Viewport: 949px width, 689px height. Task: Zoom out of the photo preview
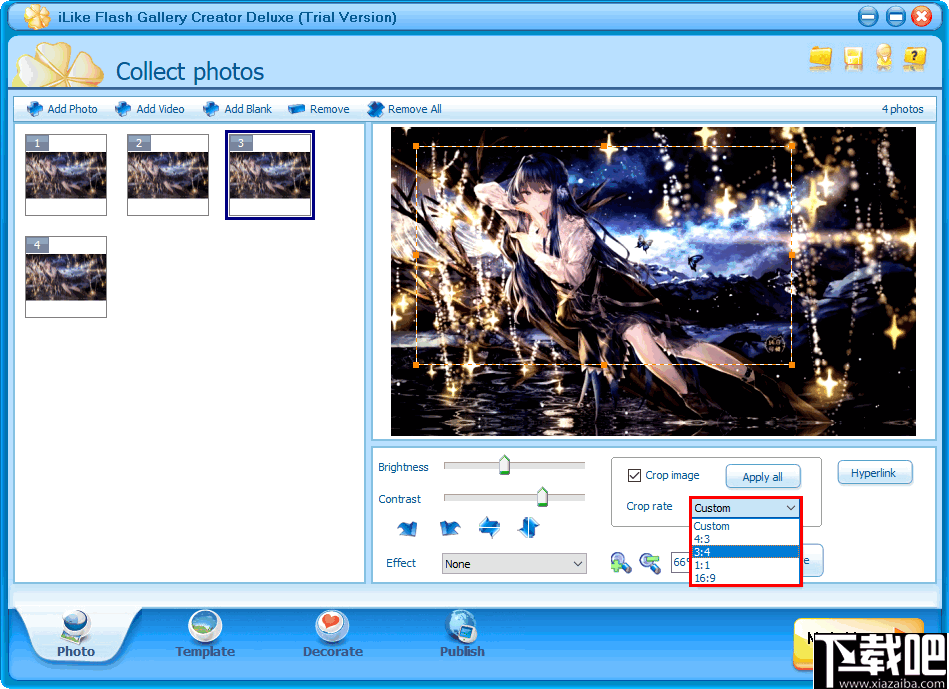point(649,563)
